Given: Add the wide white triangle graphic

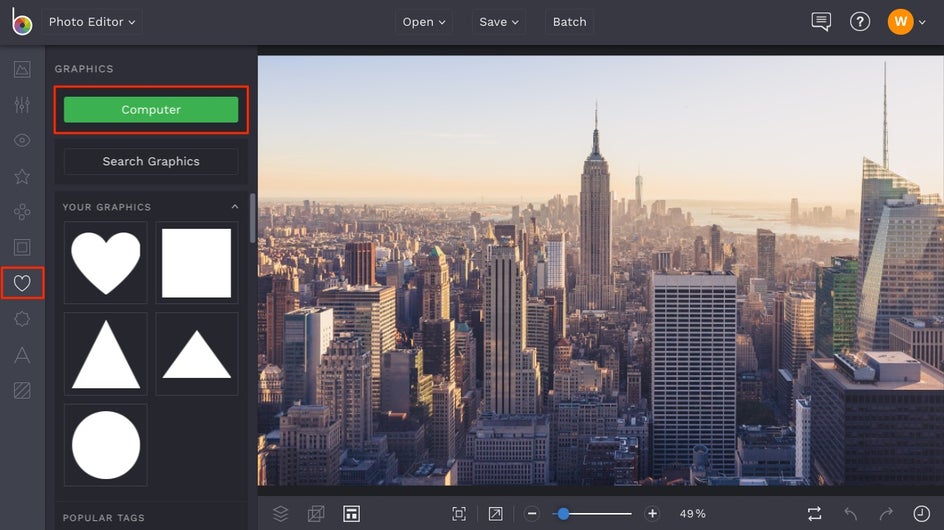Looking at the screenshot, I should pyautogui.click(x=197, y=354).
